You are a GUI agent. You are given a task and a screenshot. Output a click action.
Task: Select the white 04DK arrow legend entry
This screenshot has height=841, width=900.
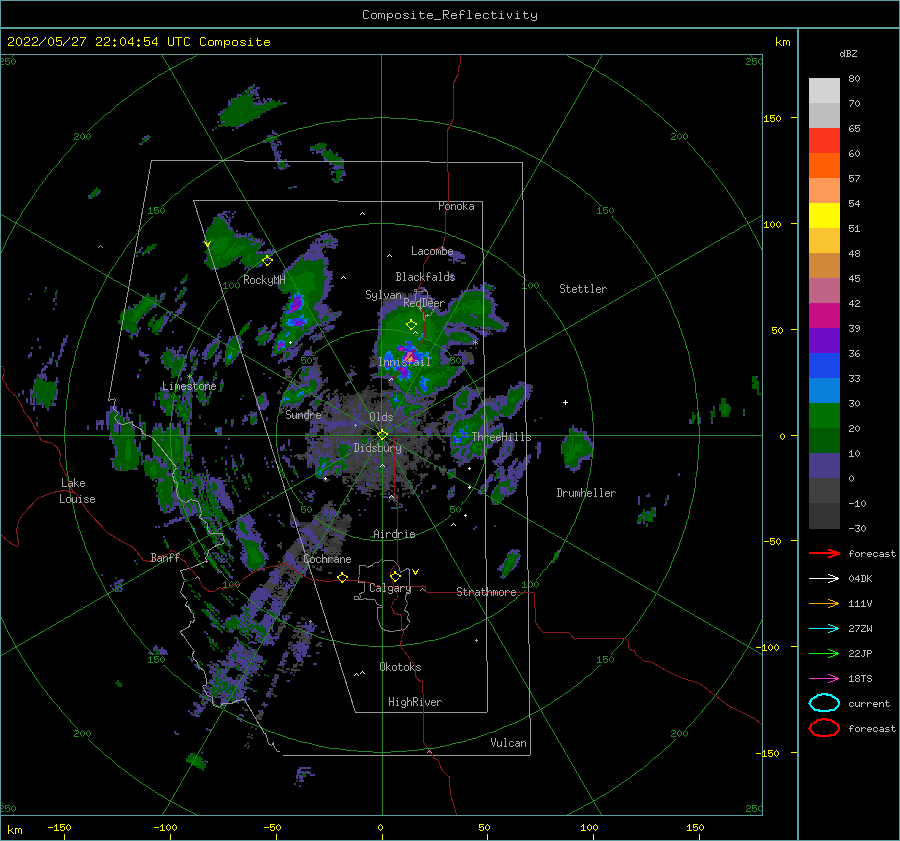824,579
